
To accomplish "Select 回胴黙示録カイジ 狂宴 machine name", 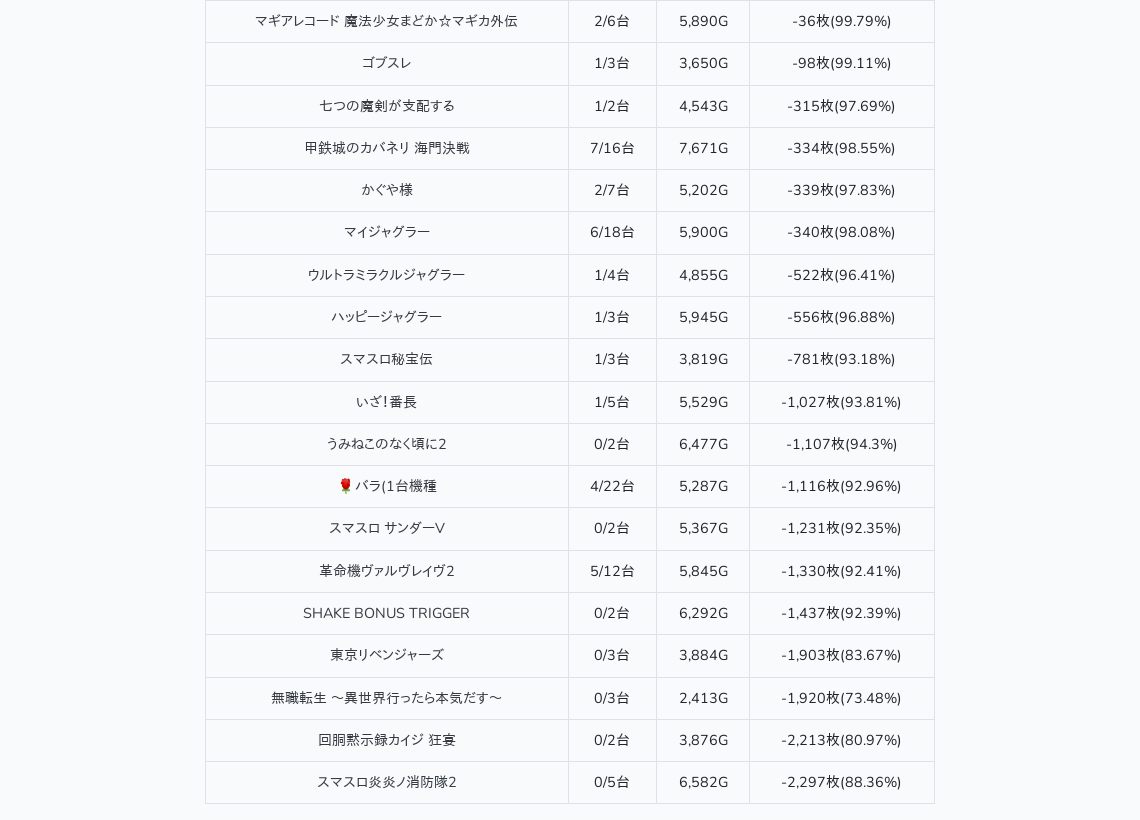I will click(386, 740).
